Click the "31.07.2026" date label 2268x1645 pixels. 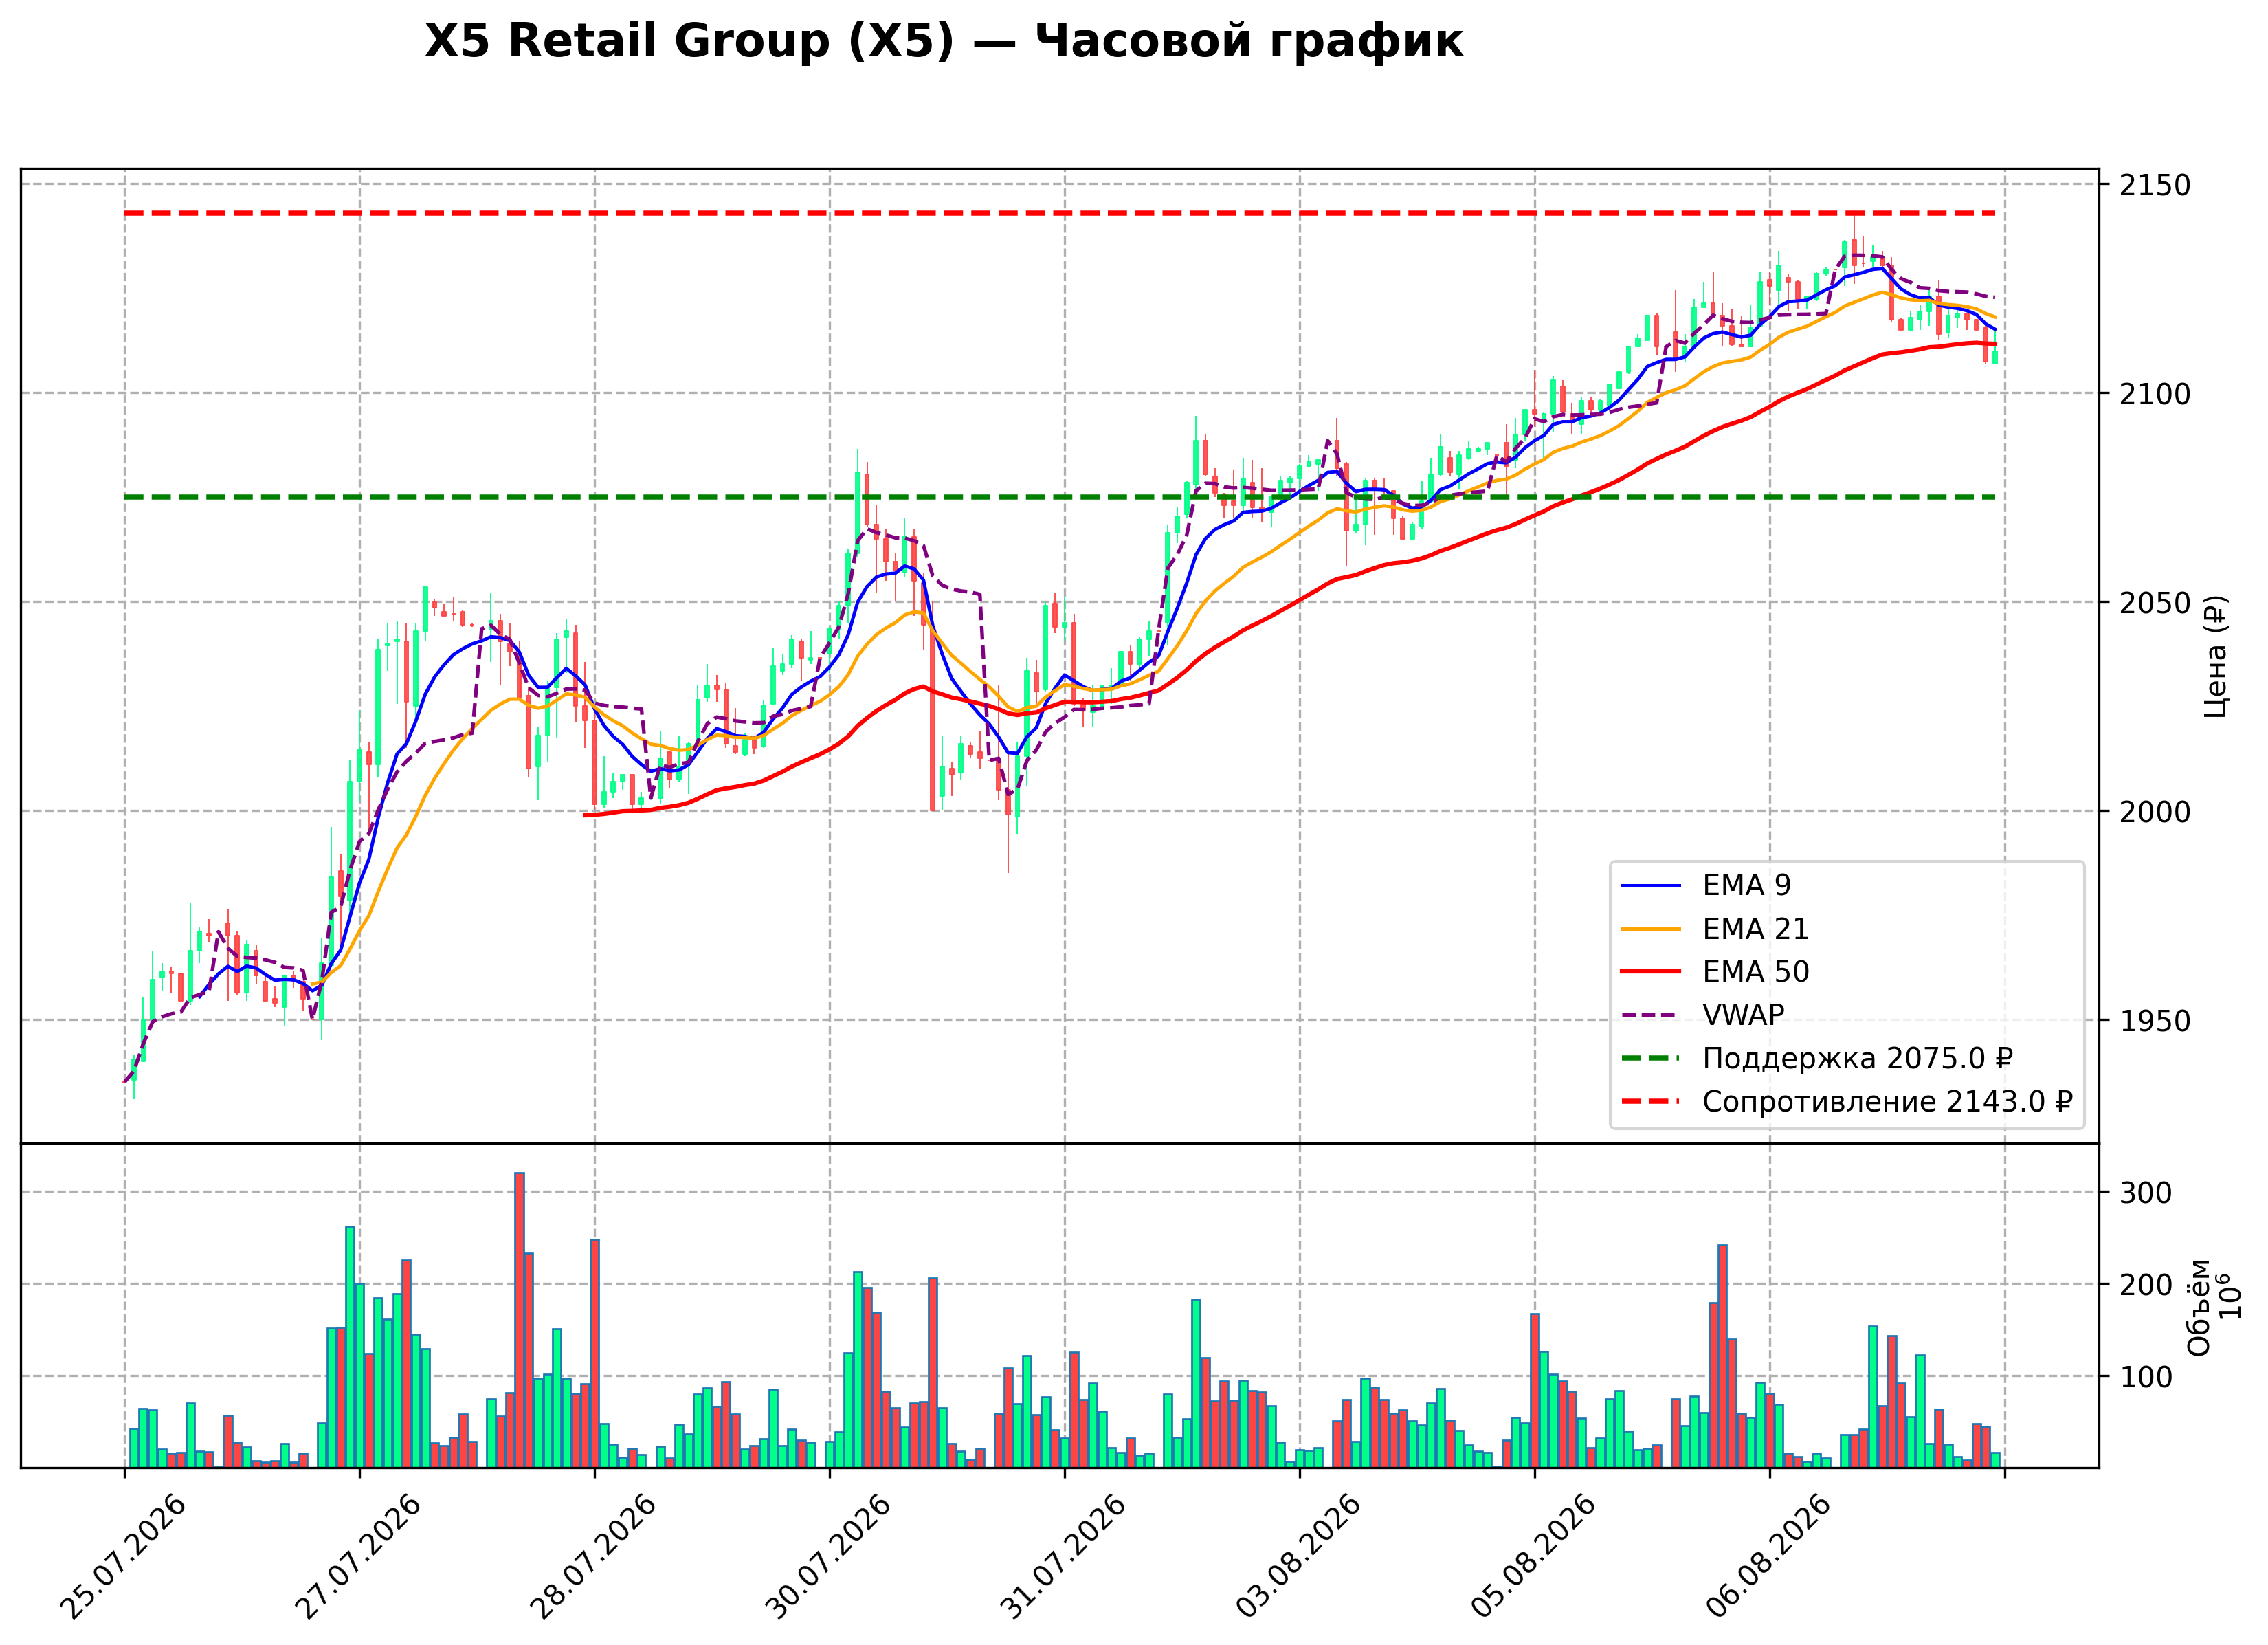click(1063, 1557)
